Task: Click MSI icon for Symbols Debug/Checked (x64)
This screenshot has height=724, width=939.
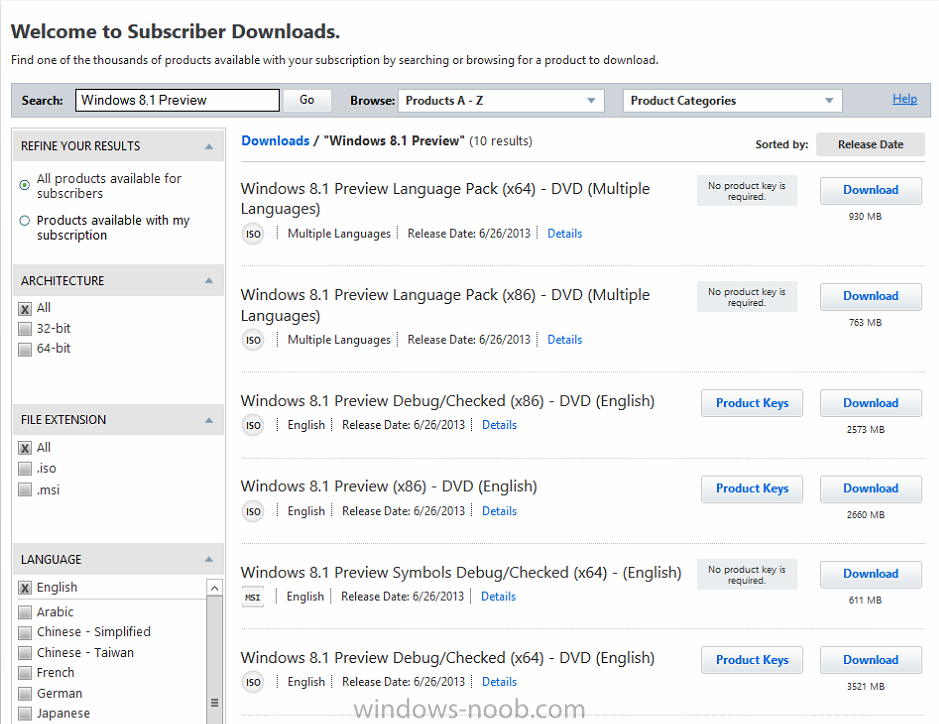Action: pos(253,597)
